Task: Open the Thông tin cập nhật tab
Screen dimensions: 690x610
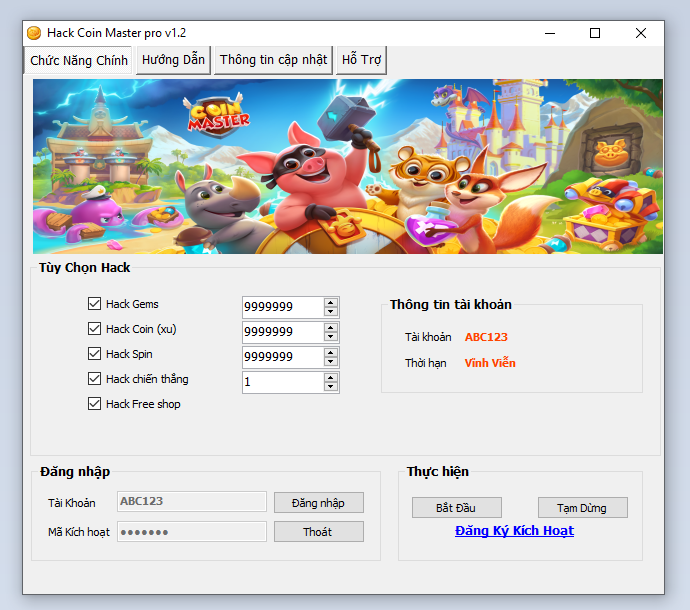Action: (x=273, y=60)
